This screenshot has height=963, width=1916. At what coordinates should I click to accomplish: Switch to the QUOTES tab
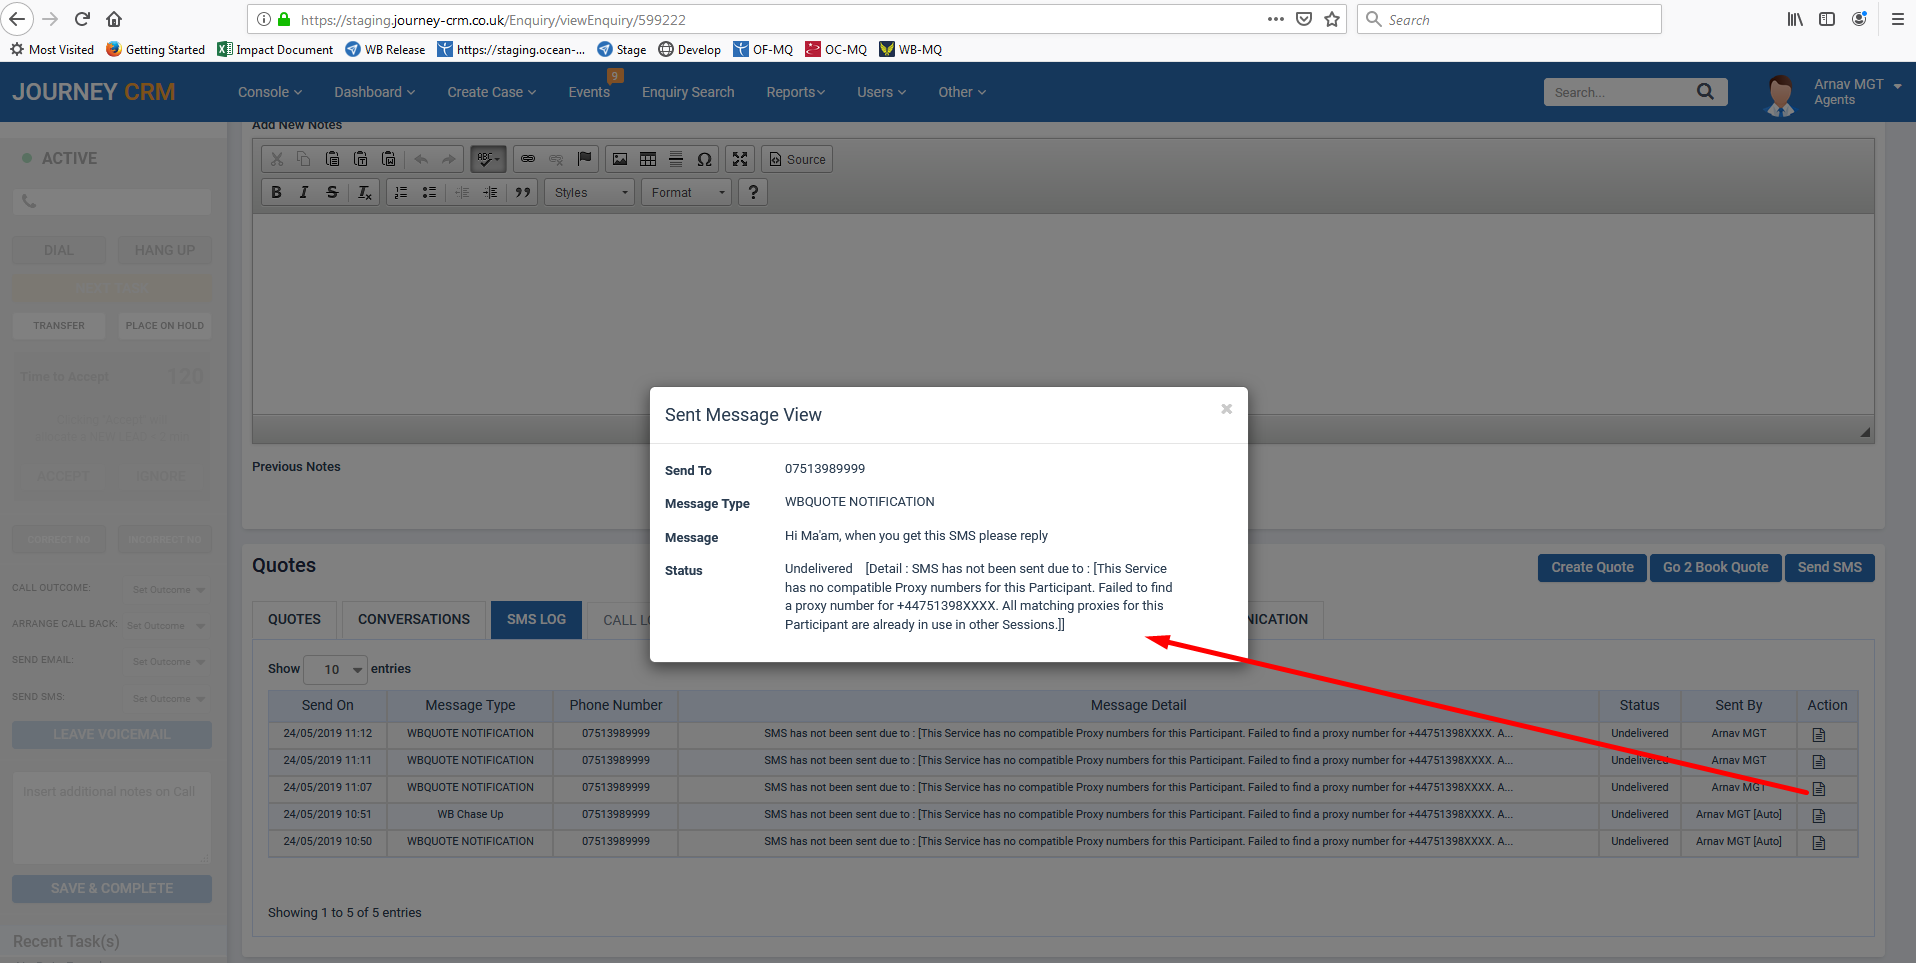(294, 620)
